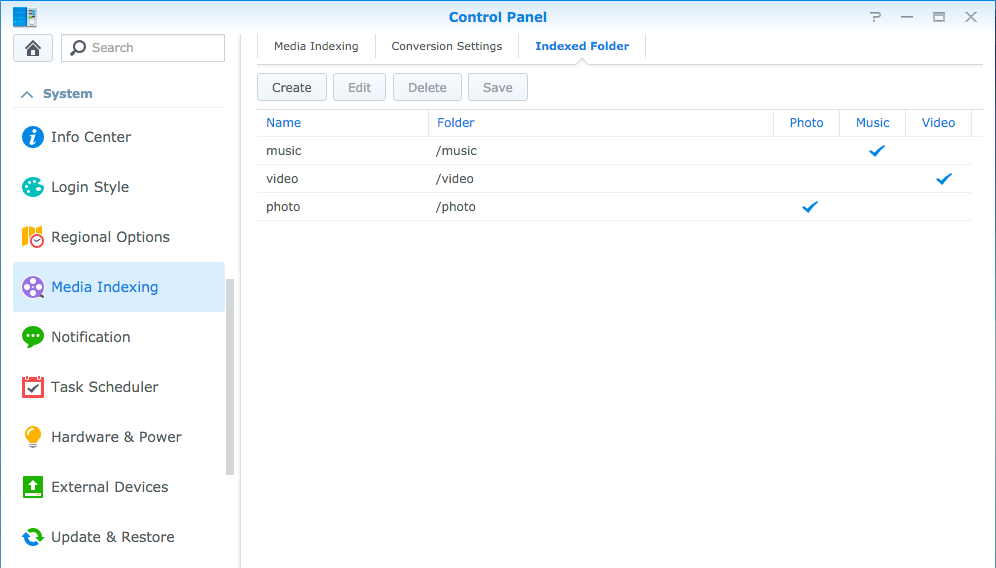Toggle Music checkmark for music folder
Screen dimensions: 996x568
[x=877, y=151]
